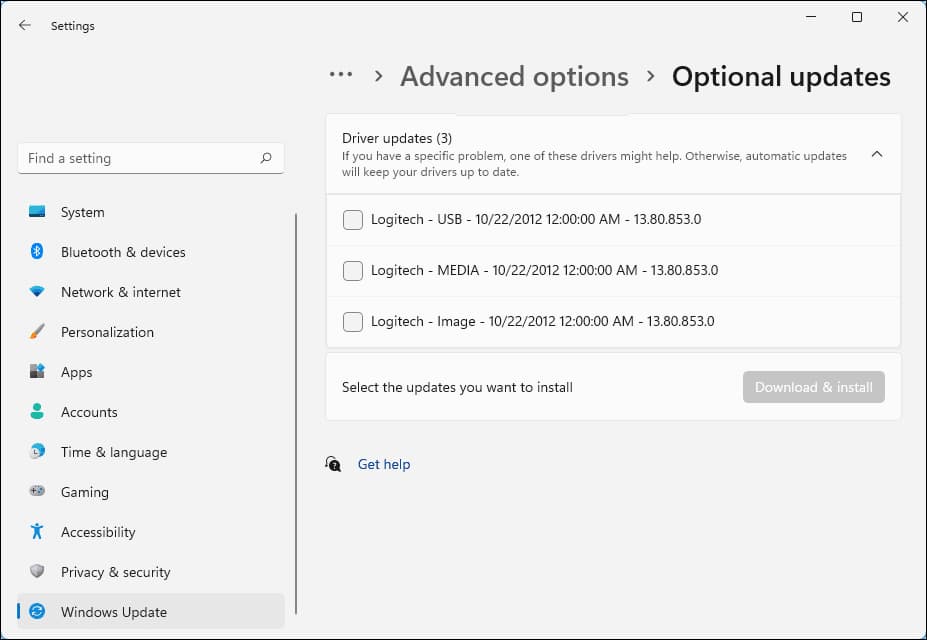927x640 pixels.
Task: Click the Personalization paintbrush icon
Action: coord(37,332)
